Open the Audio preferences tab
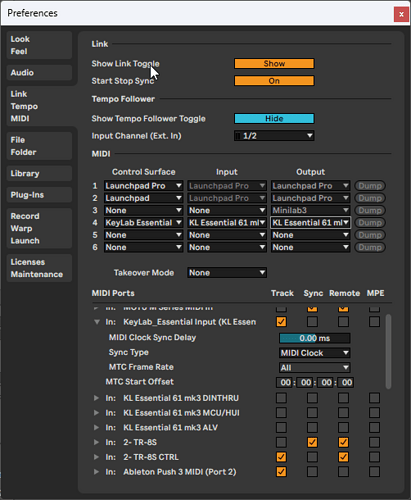The height and width of the screenshot is (500, 411). tap(39, 73)
